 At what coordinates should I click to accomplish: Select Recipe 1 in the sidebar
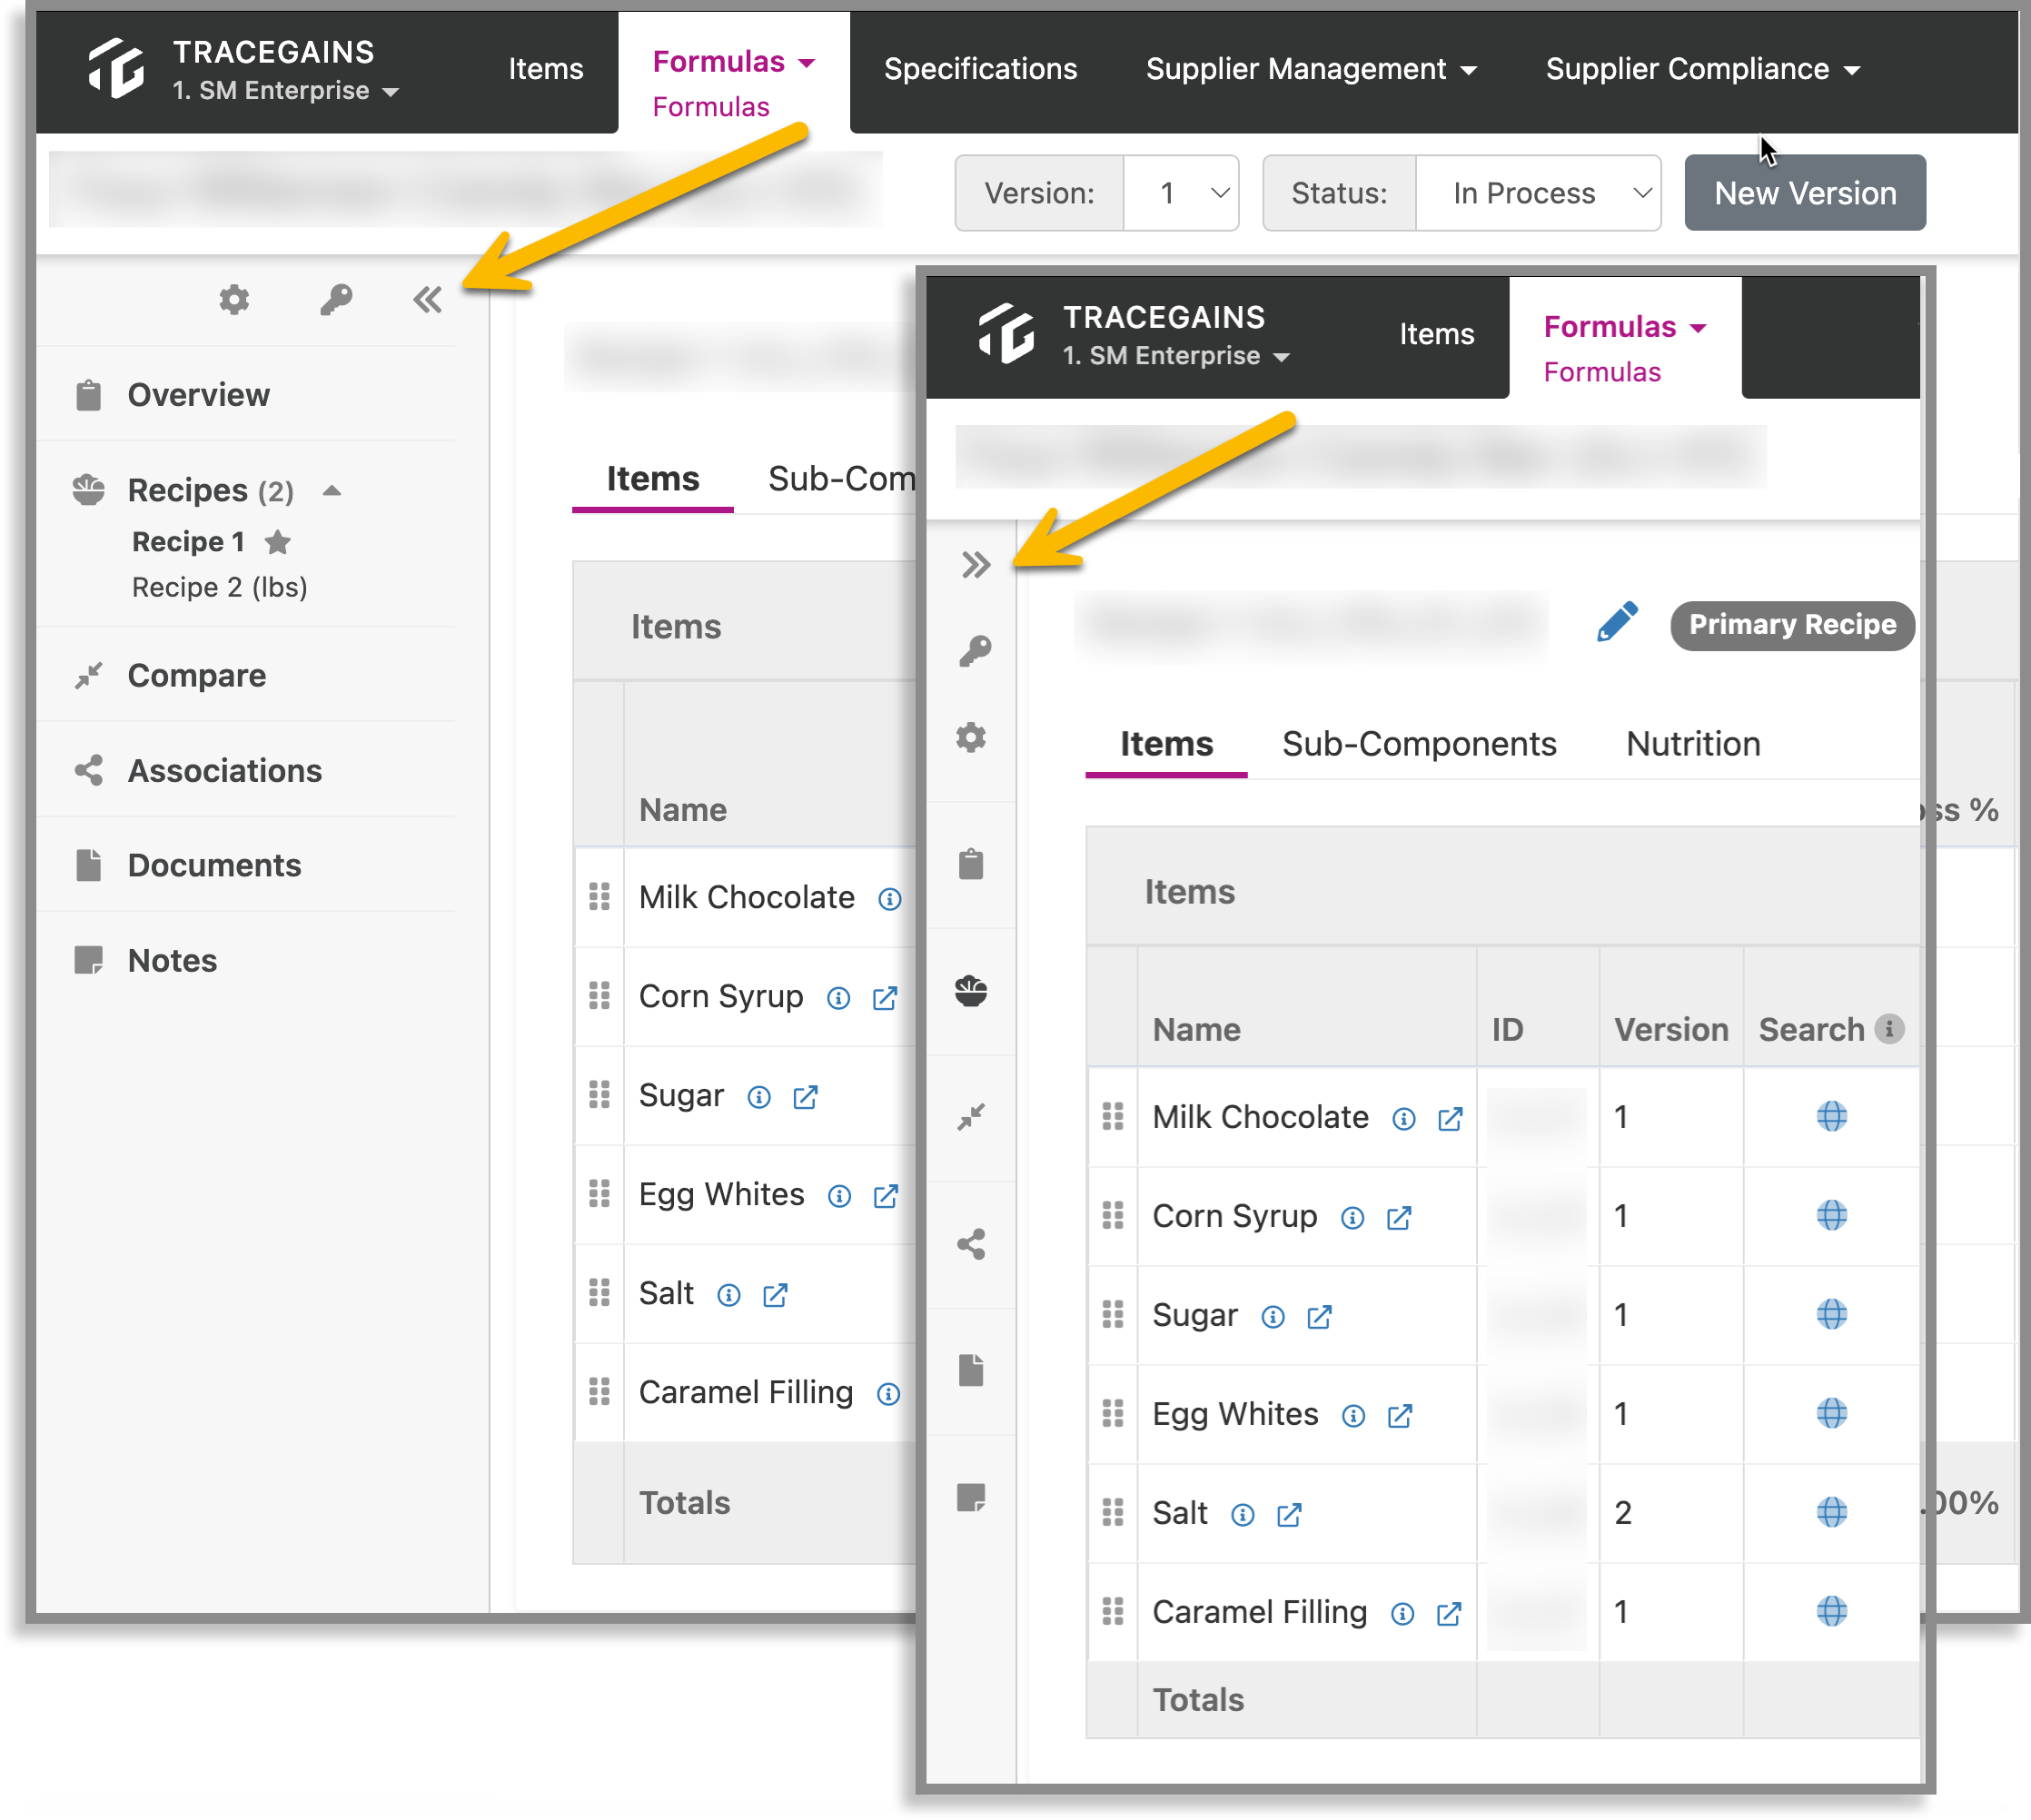coord(188,542)
